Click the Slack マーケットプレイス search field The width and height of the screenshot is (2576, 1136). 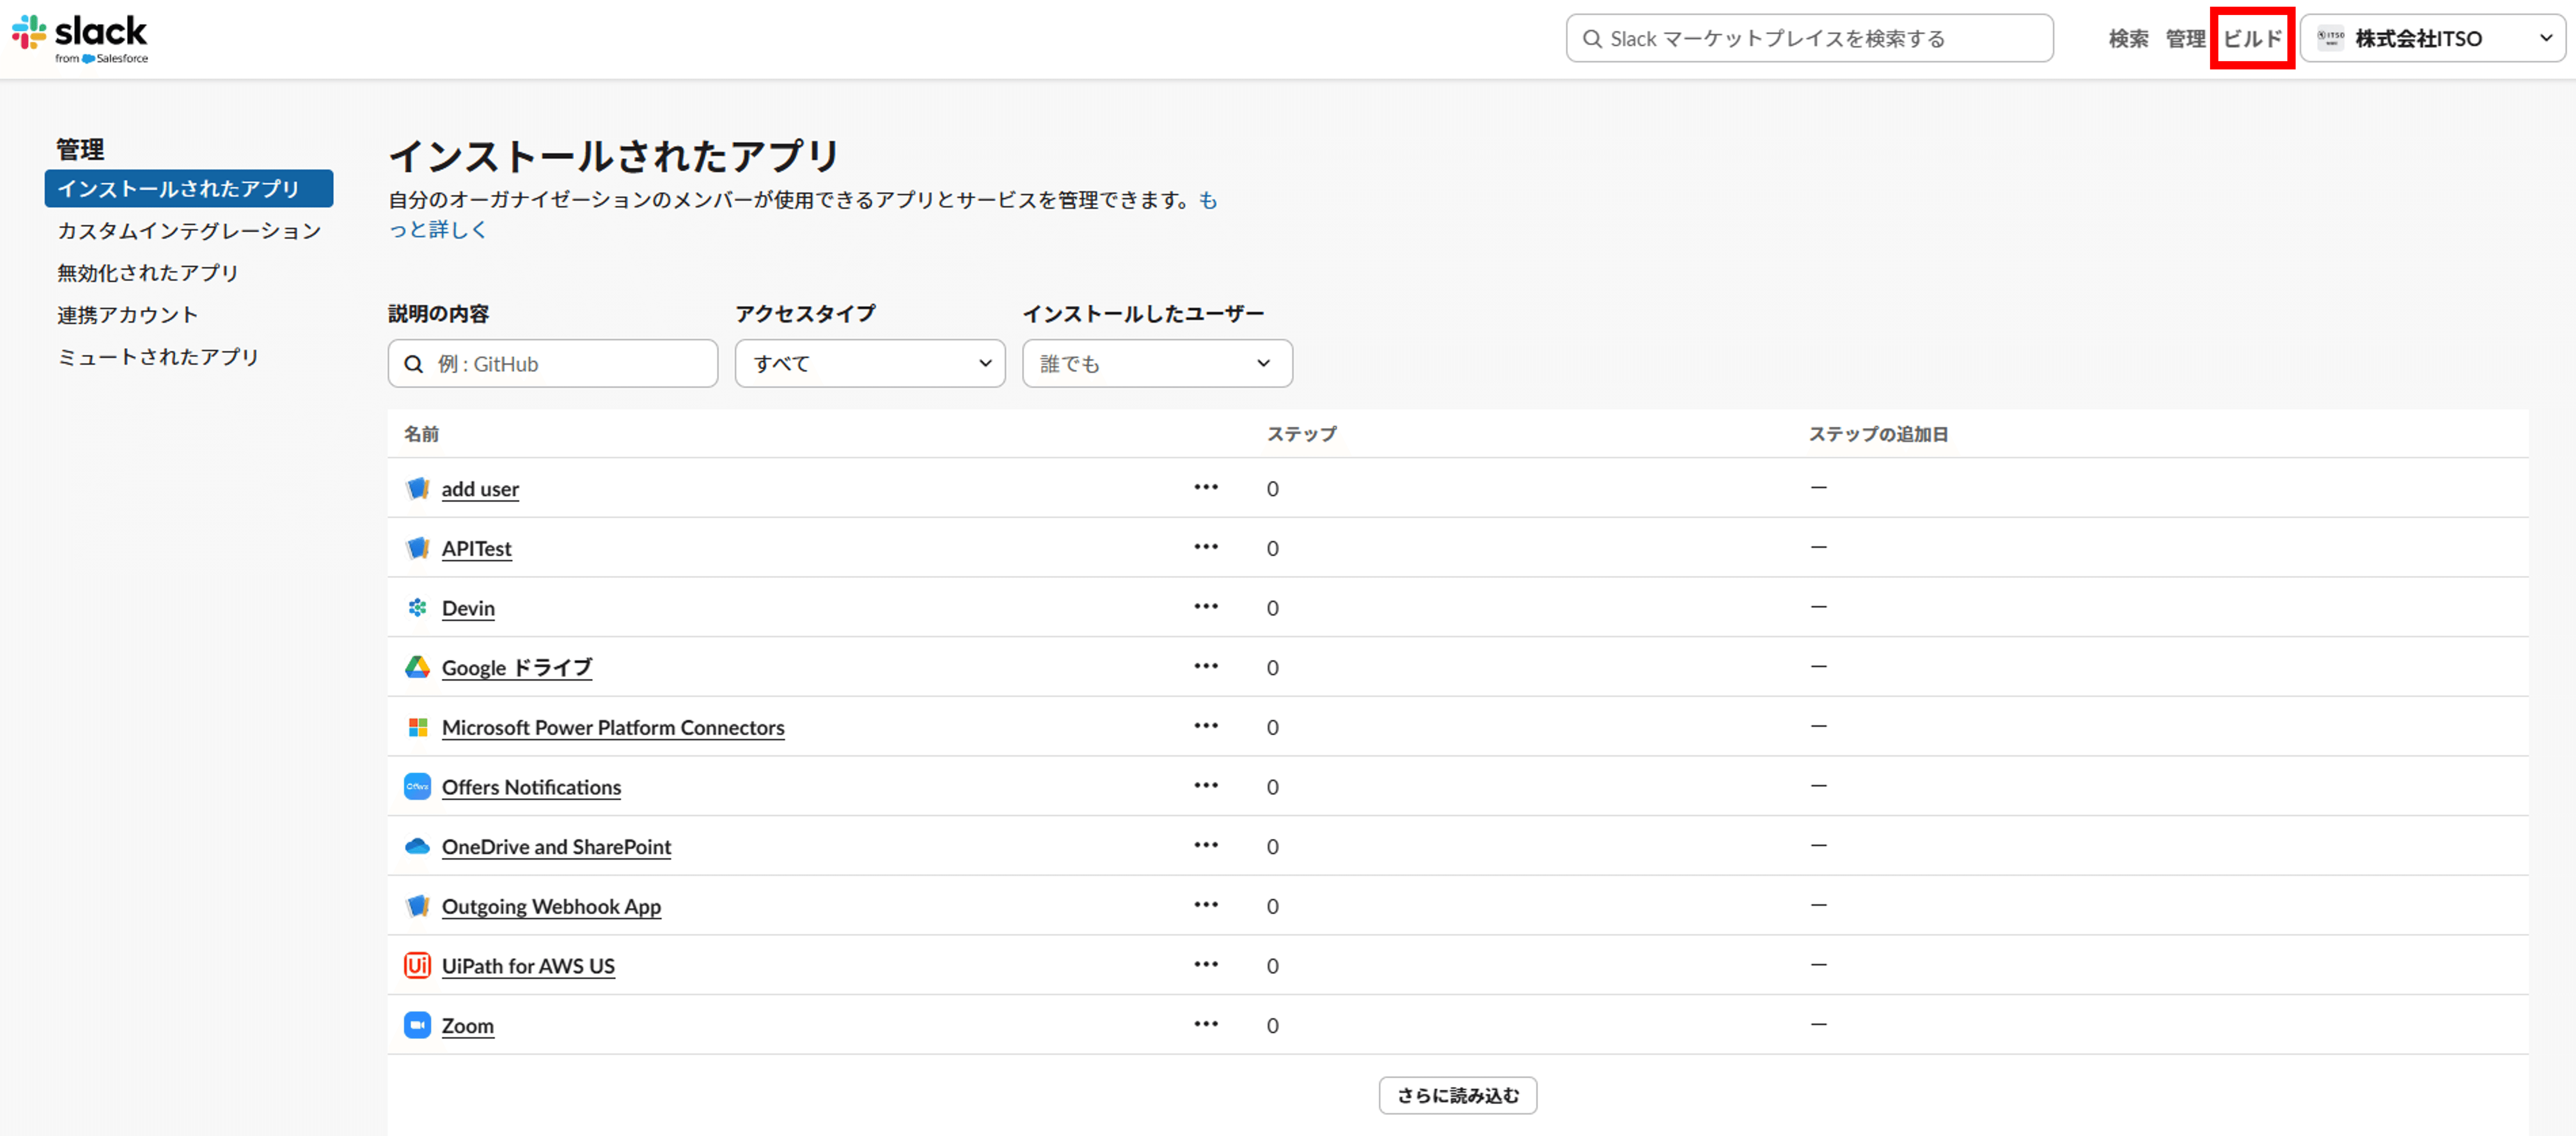[1810, 38]
